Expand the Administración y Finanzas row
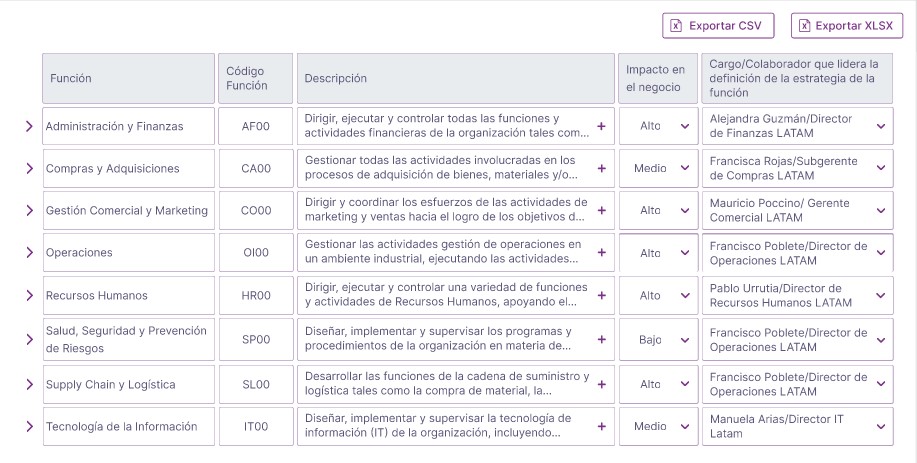Screen dimensions: 917x463 [x=29, y=126]
